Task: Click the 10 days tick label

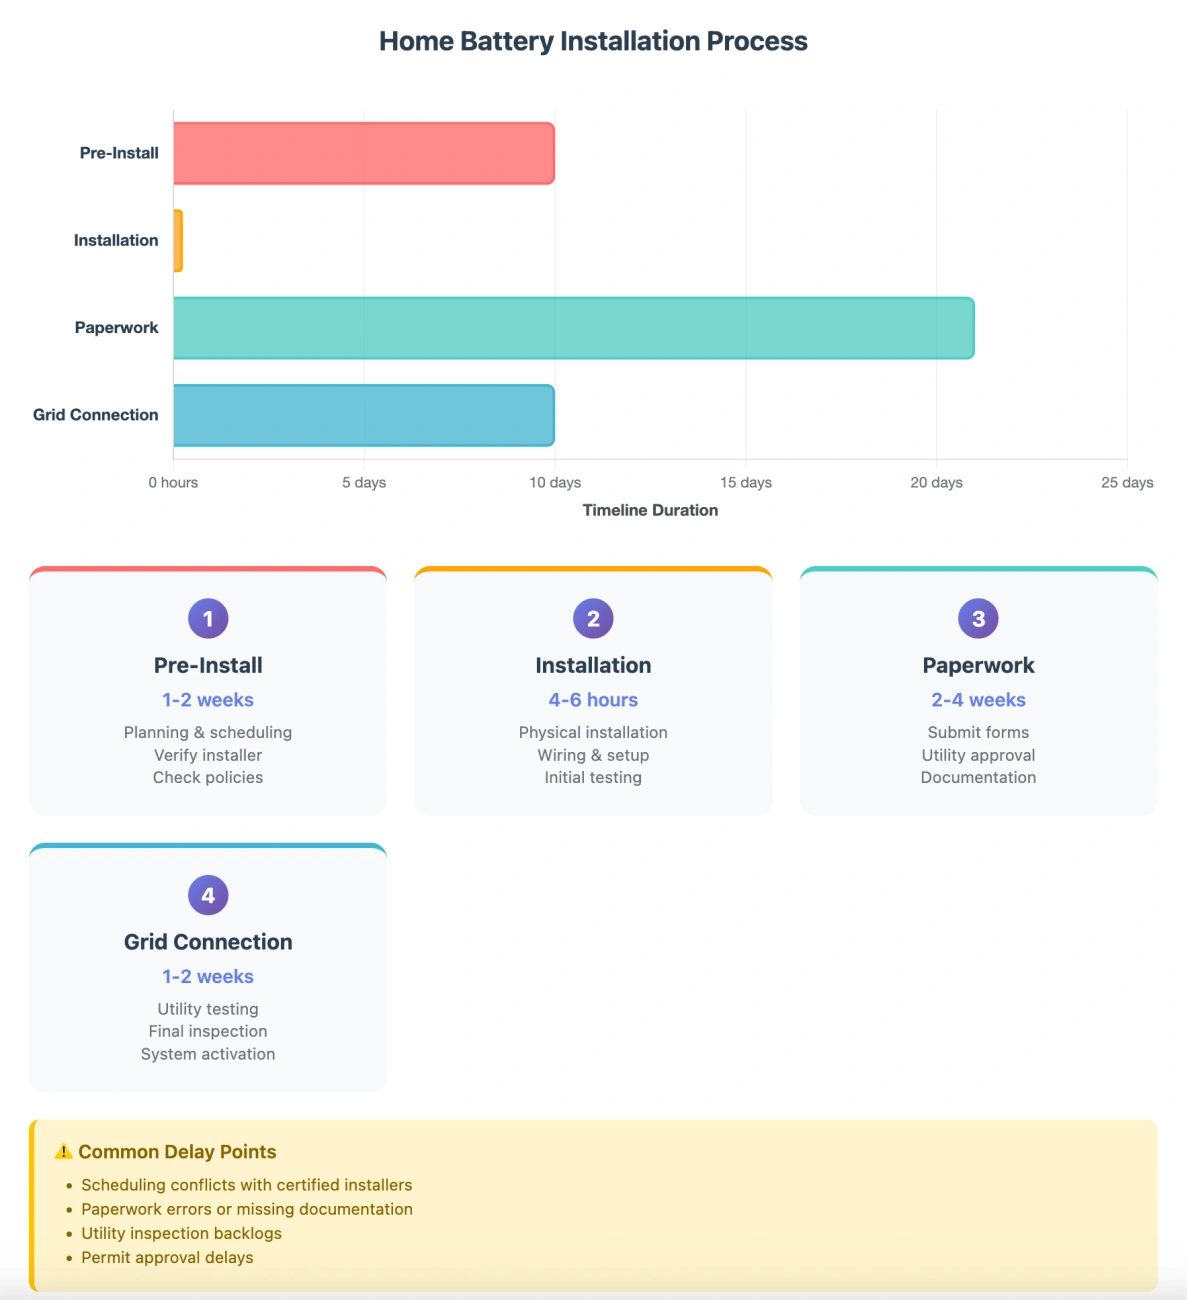Action: (x=555, y=482)
